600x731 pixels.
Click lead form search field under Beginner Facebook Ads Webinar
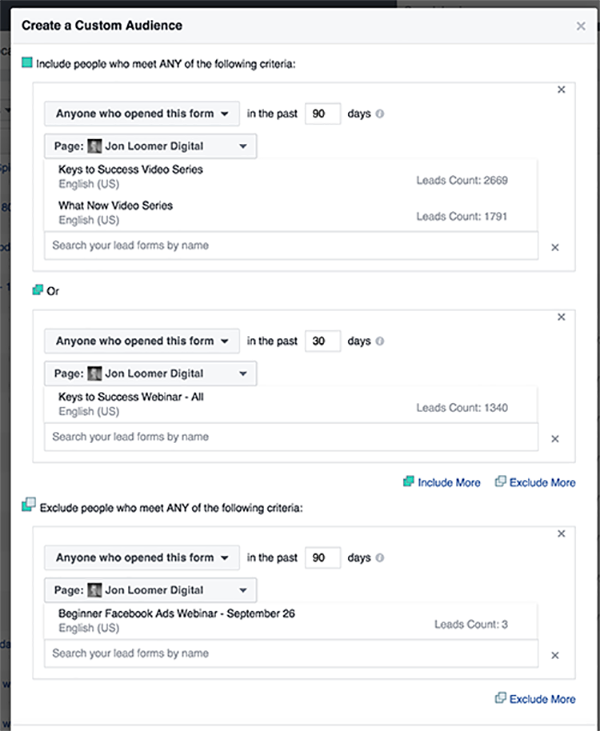[291, 654]
